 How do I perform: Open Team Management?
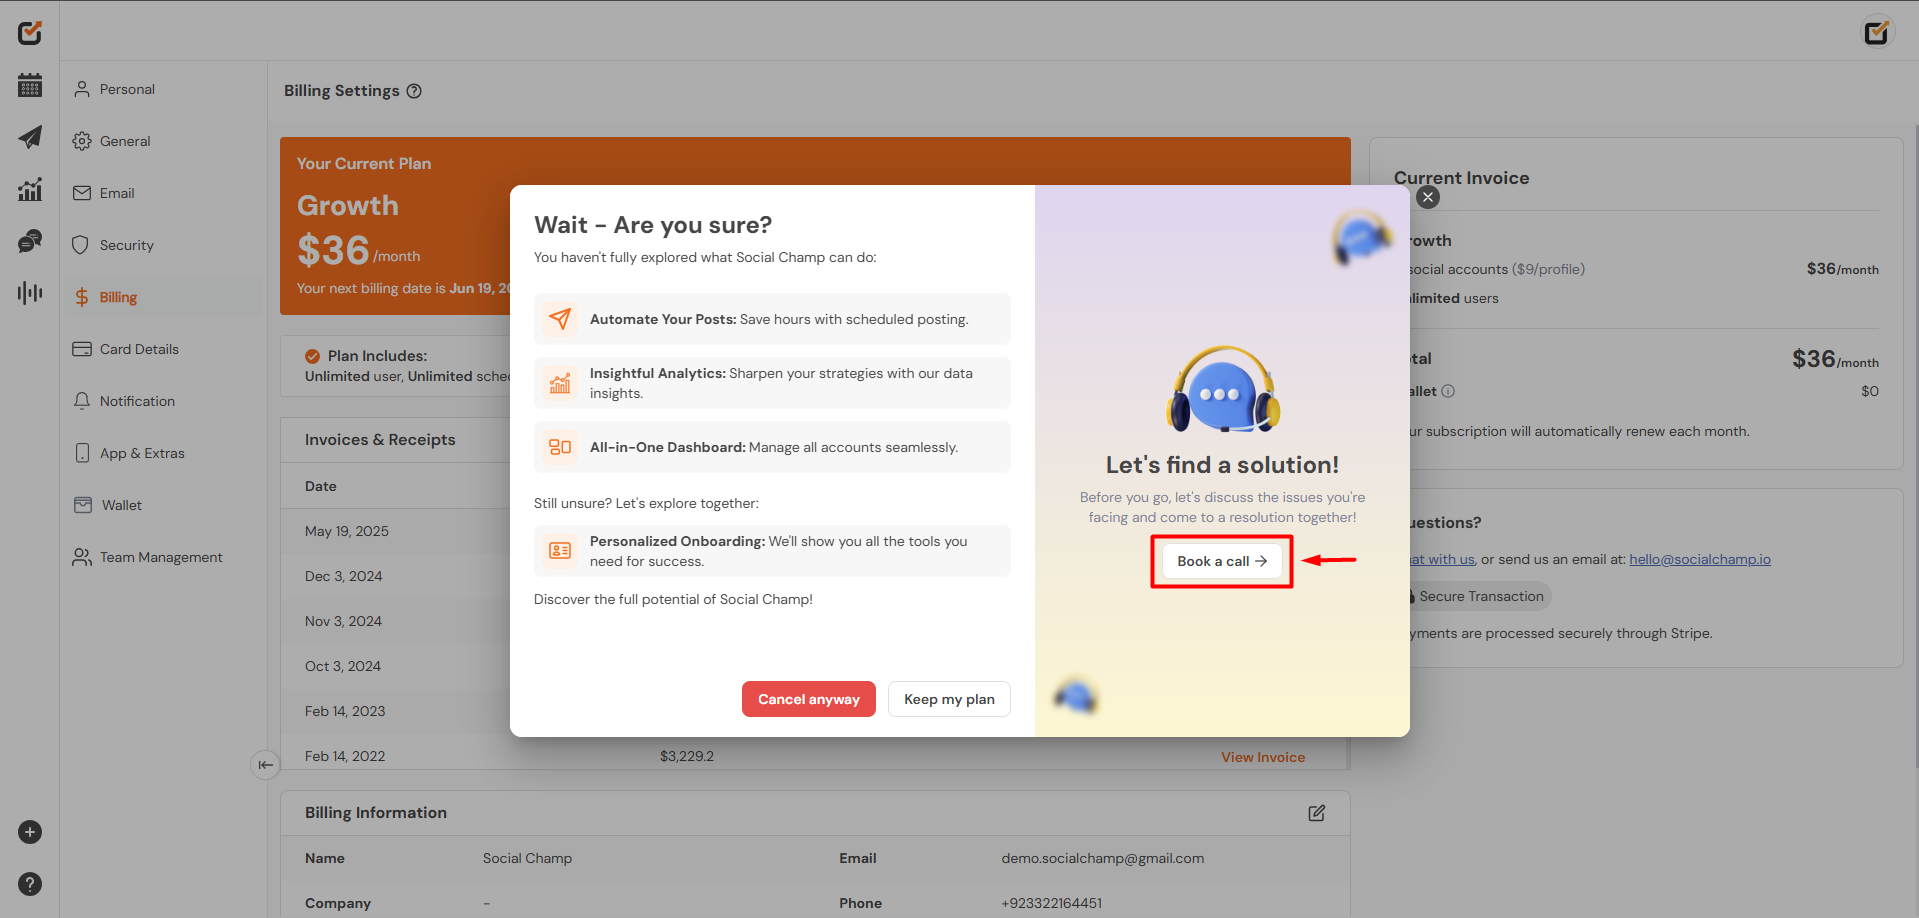163,557
